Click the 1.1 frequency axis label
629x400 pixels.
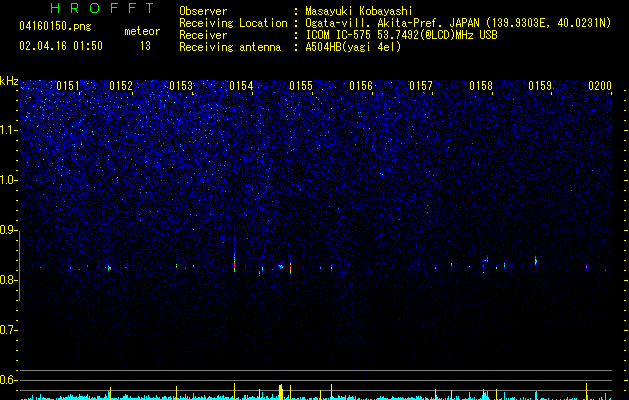8,130
